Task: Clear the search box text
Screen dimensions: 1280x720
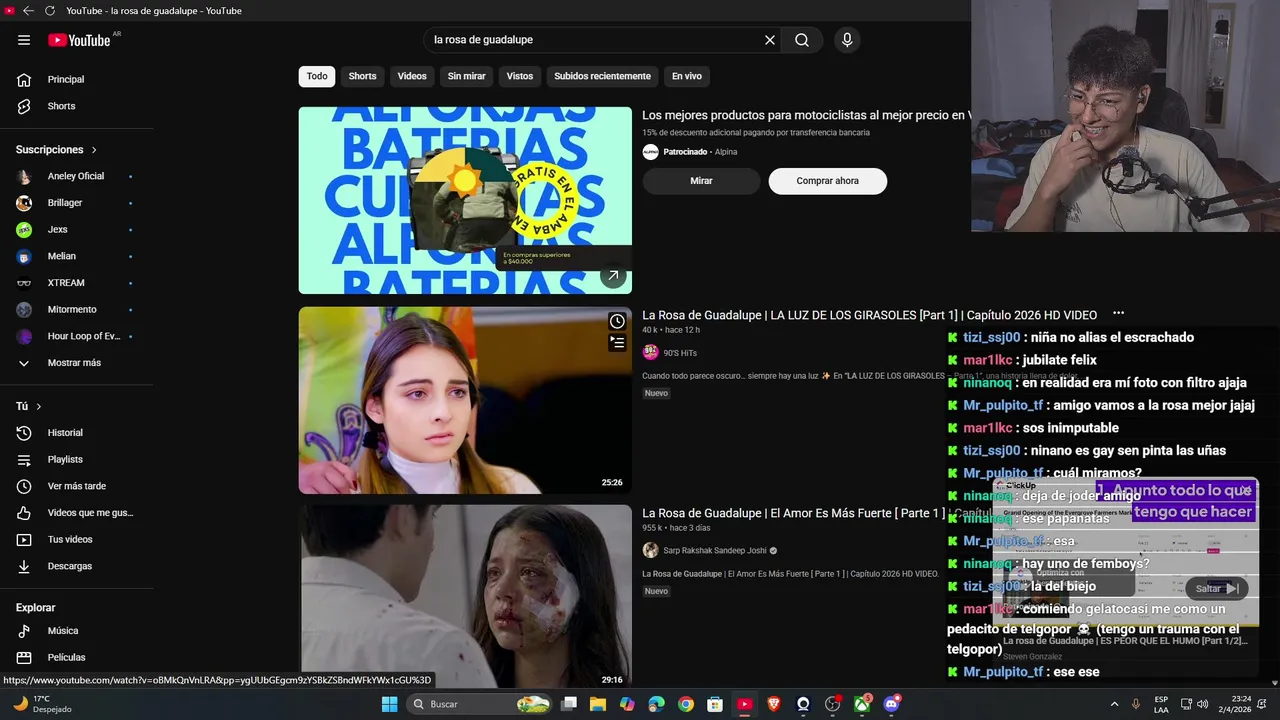Action: click(x=770, y=40)
